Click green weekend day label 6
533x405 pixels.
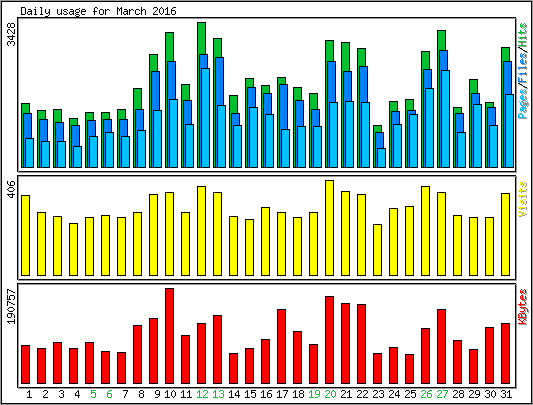(109, 394)
